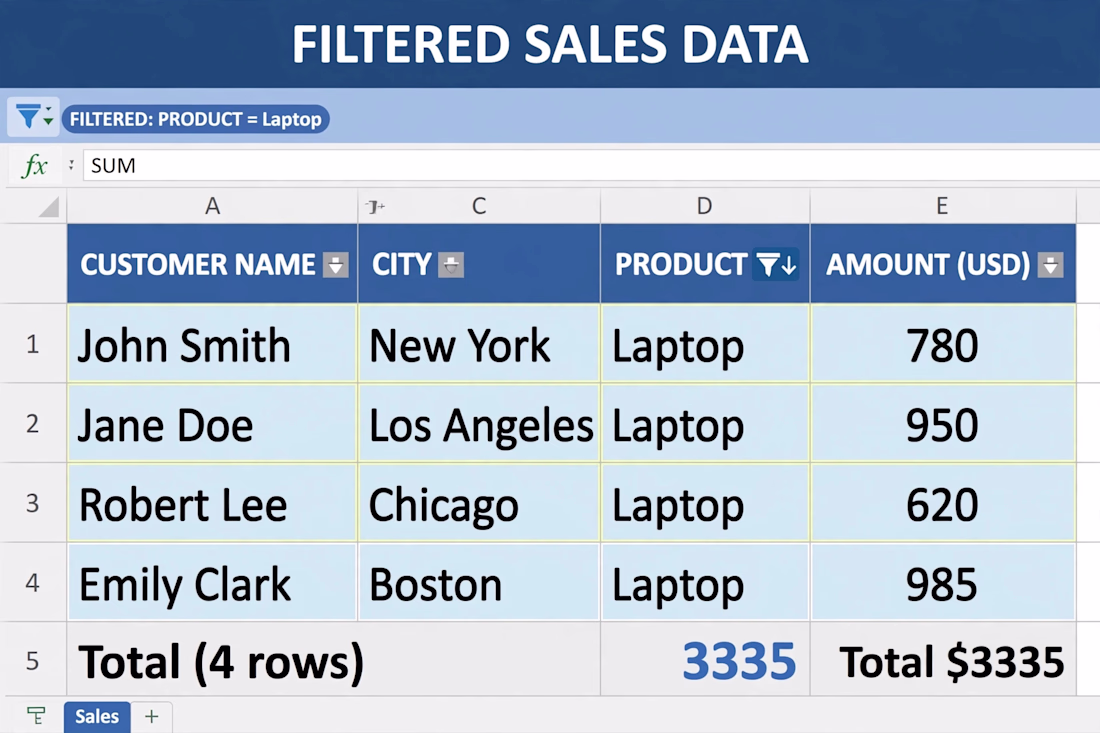Add a new sheet with plus icon
The height and width of the screenshot is (733, 1100).
tap(152, 716)
